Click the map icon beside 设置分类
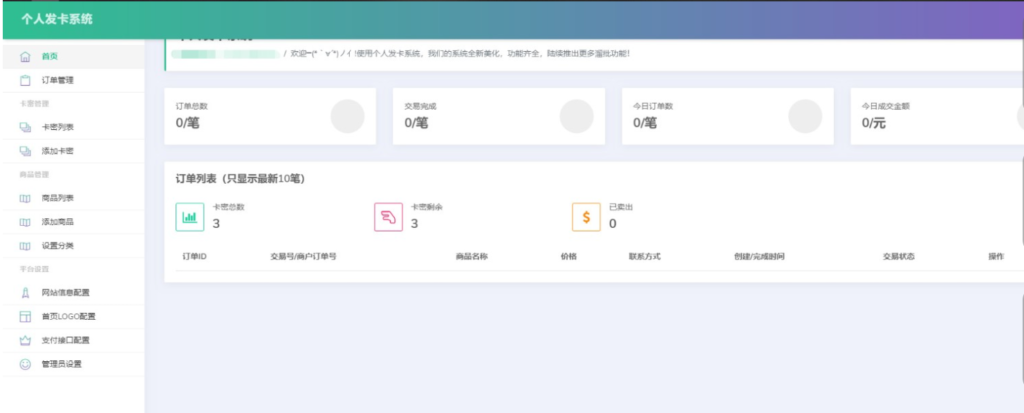The height and width of the screenshot is (413, 1024). [25, 246]
